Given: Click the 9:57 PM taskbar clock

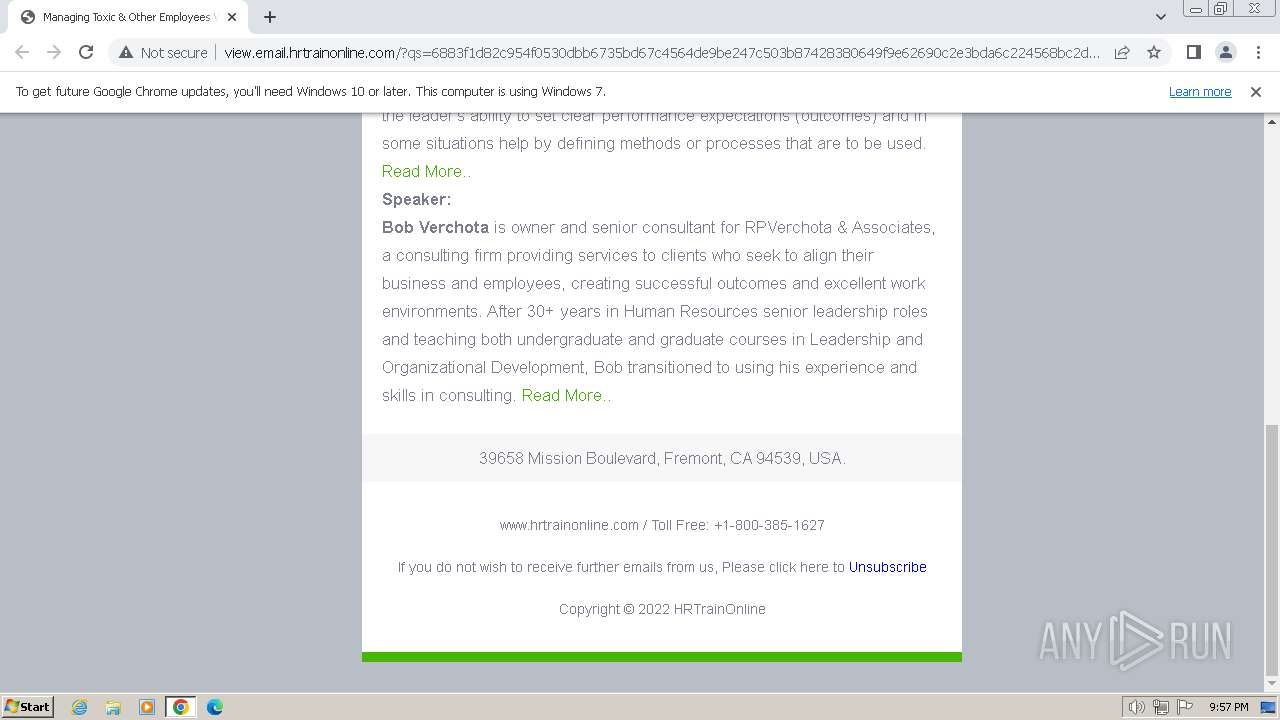Looking at the screenshot, I should (1228, 707).
